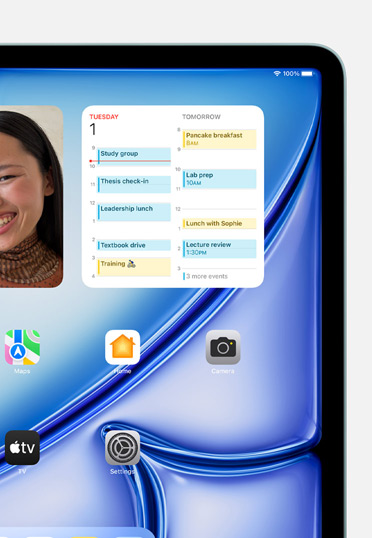Open the Thesis check-in event

[134, 184]
